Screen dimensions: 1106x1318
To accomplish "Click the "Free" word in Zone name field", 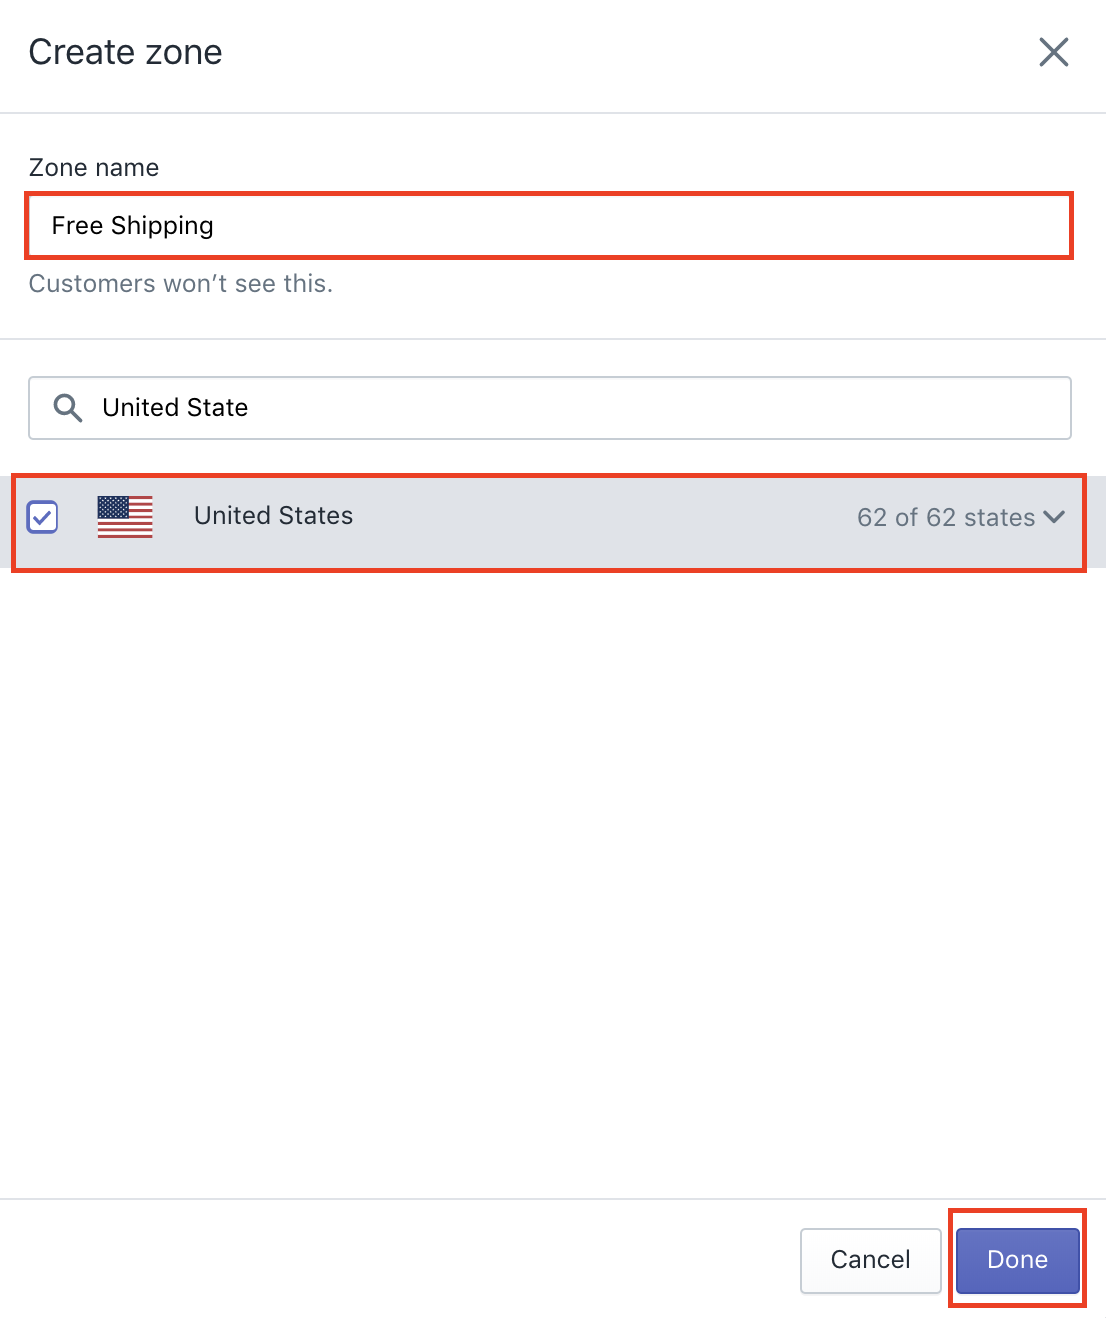I will [77, 226].
